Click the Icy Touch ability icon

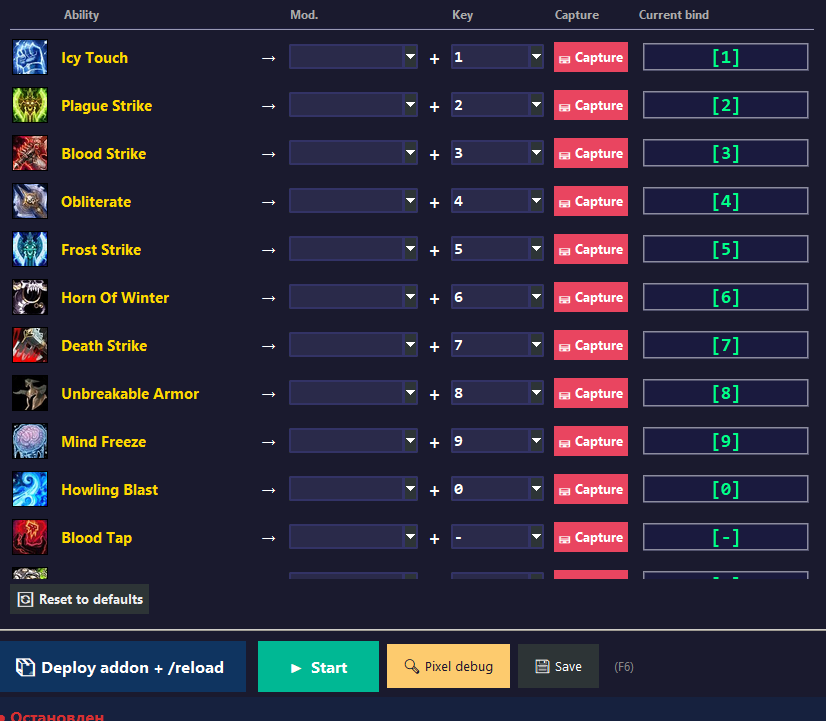pos(30,57)
